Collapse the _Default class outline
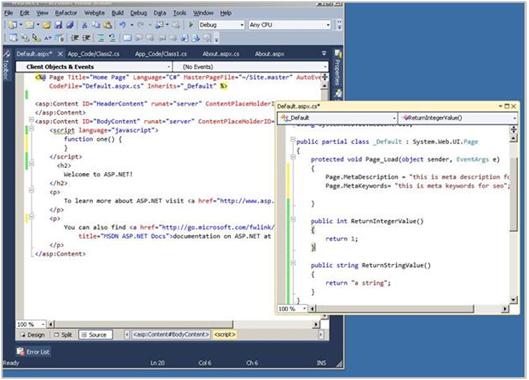The height and width of the screenshot is (380, 529). coord(293,139)
